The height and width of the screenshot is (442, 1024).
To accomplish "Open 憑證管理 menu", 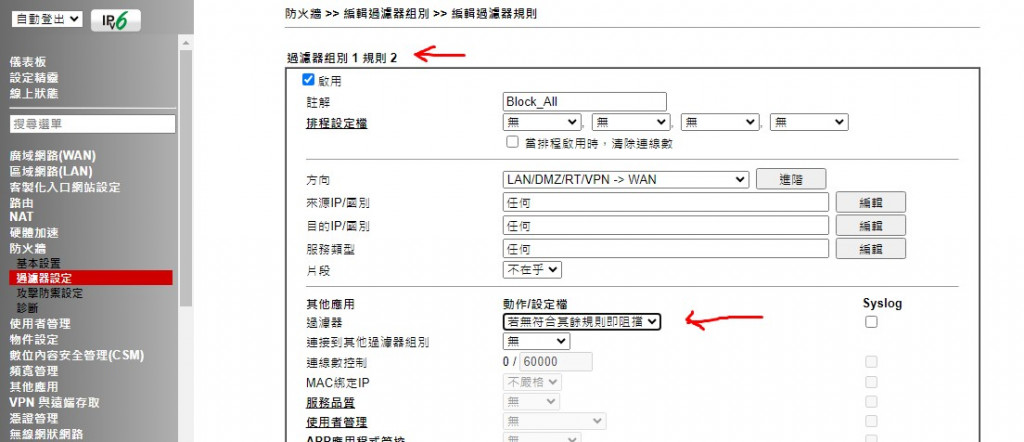I will [x=34, y=418].
